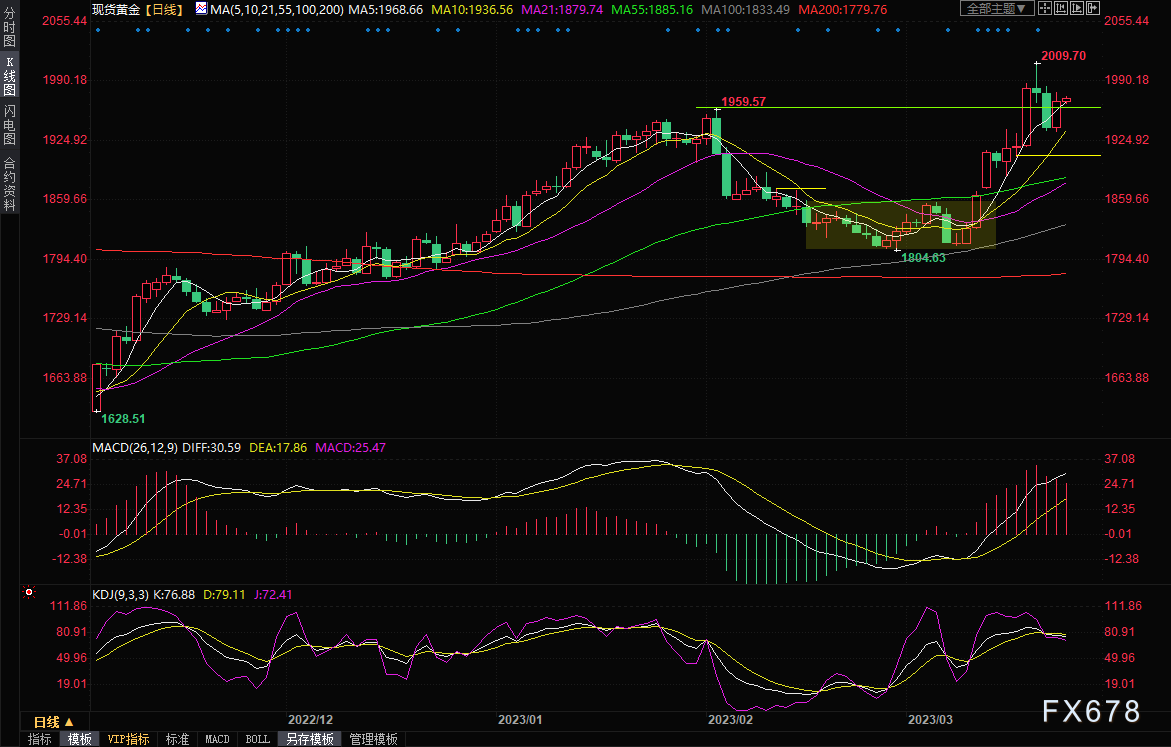This screenshot has width=1171, height=747.
Task: Click the MACD:25.47 value
Action: pos(350,448)
